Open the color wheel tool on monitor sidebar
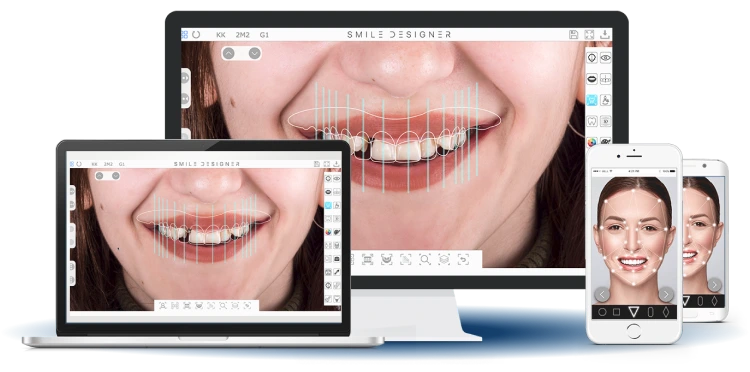 [x=592, y=142]
